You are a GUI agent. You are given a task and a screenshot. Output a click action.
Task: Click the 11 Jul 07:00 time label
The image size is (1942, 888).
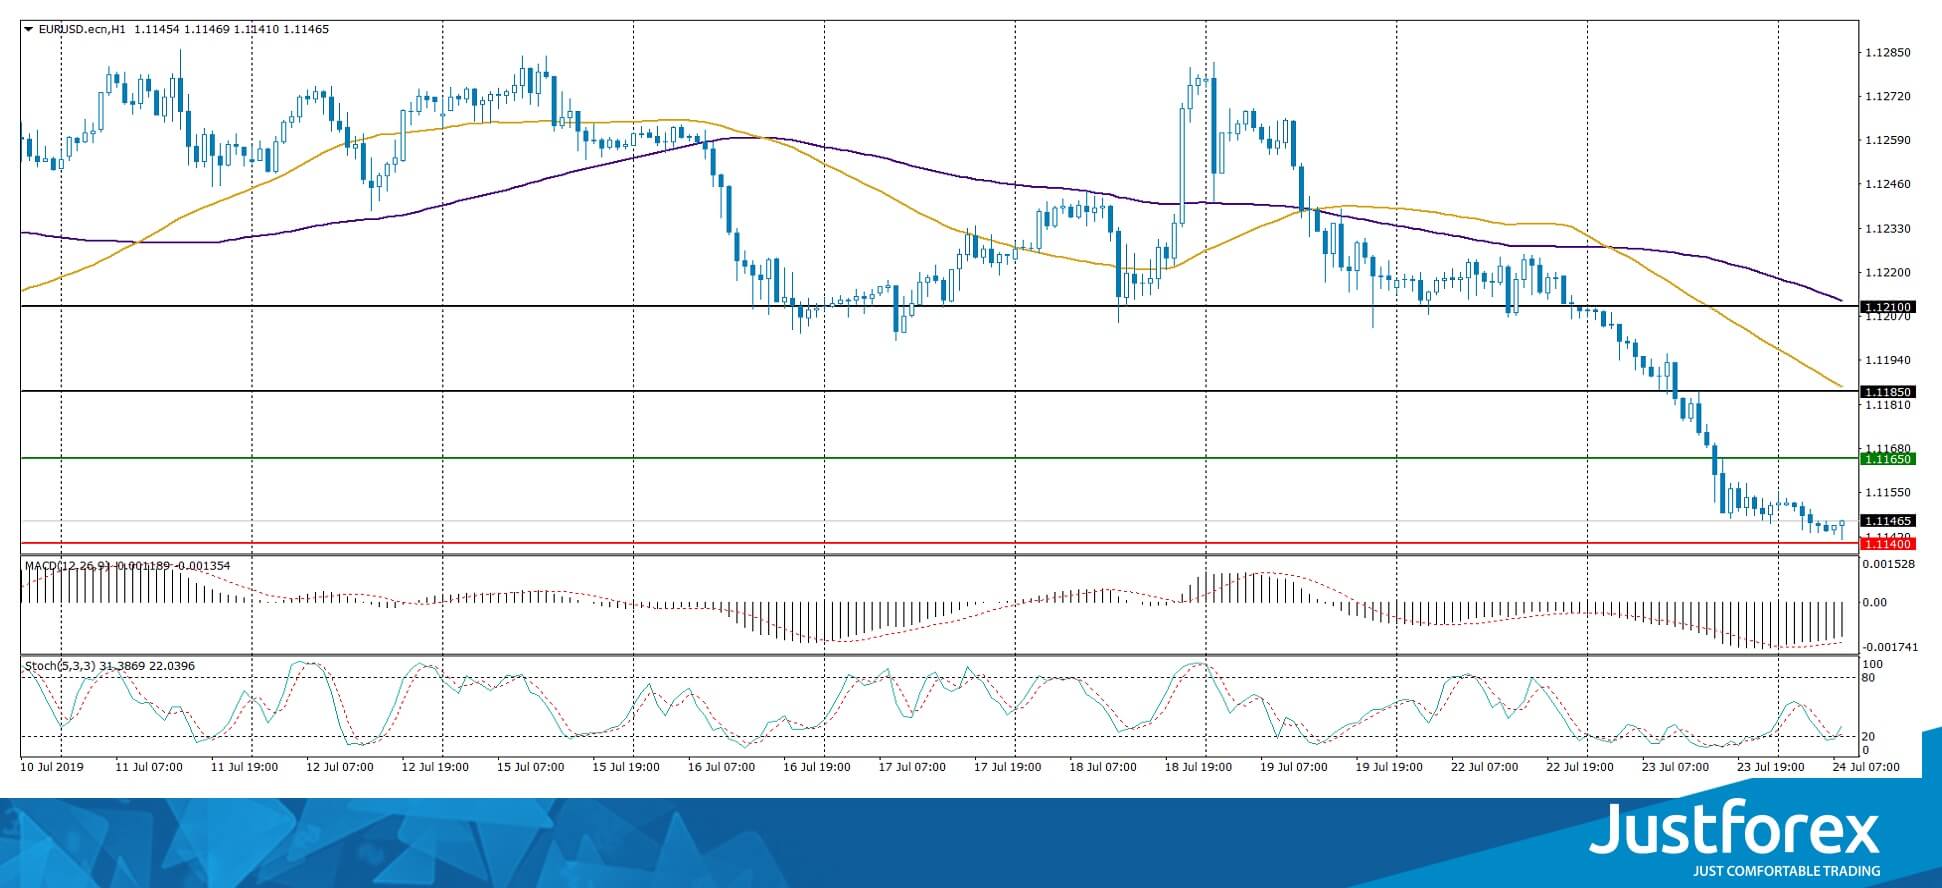pos(149,767)
